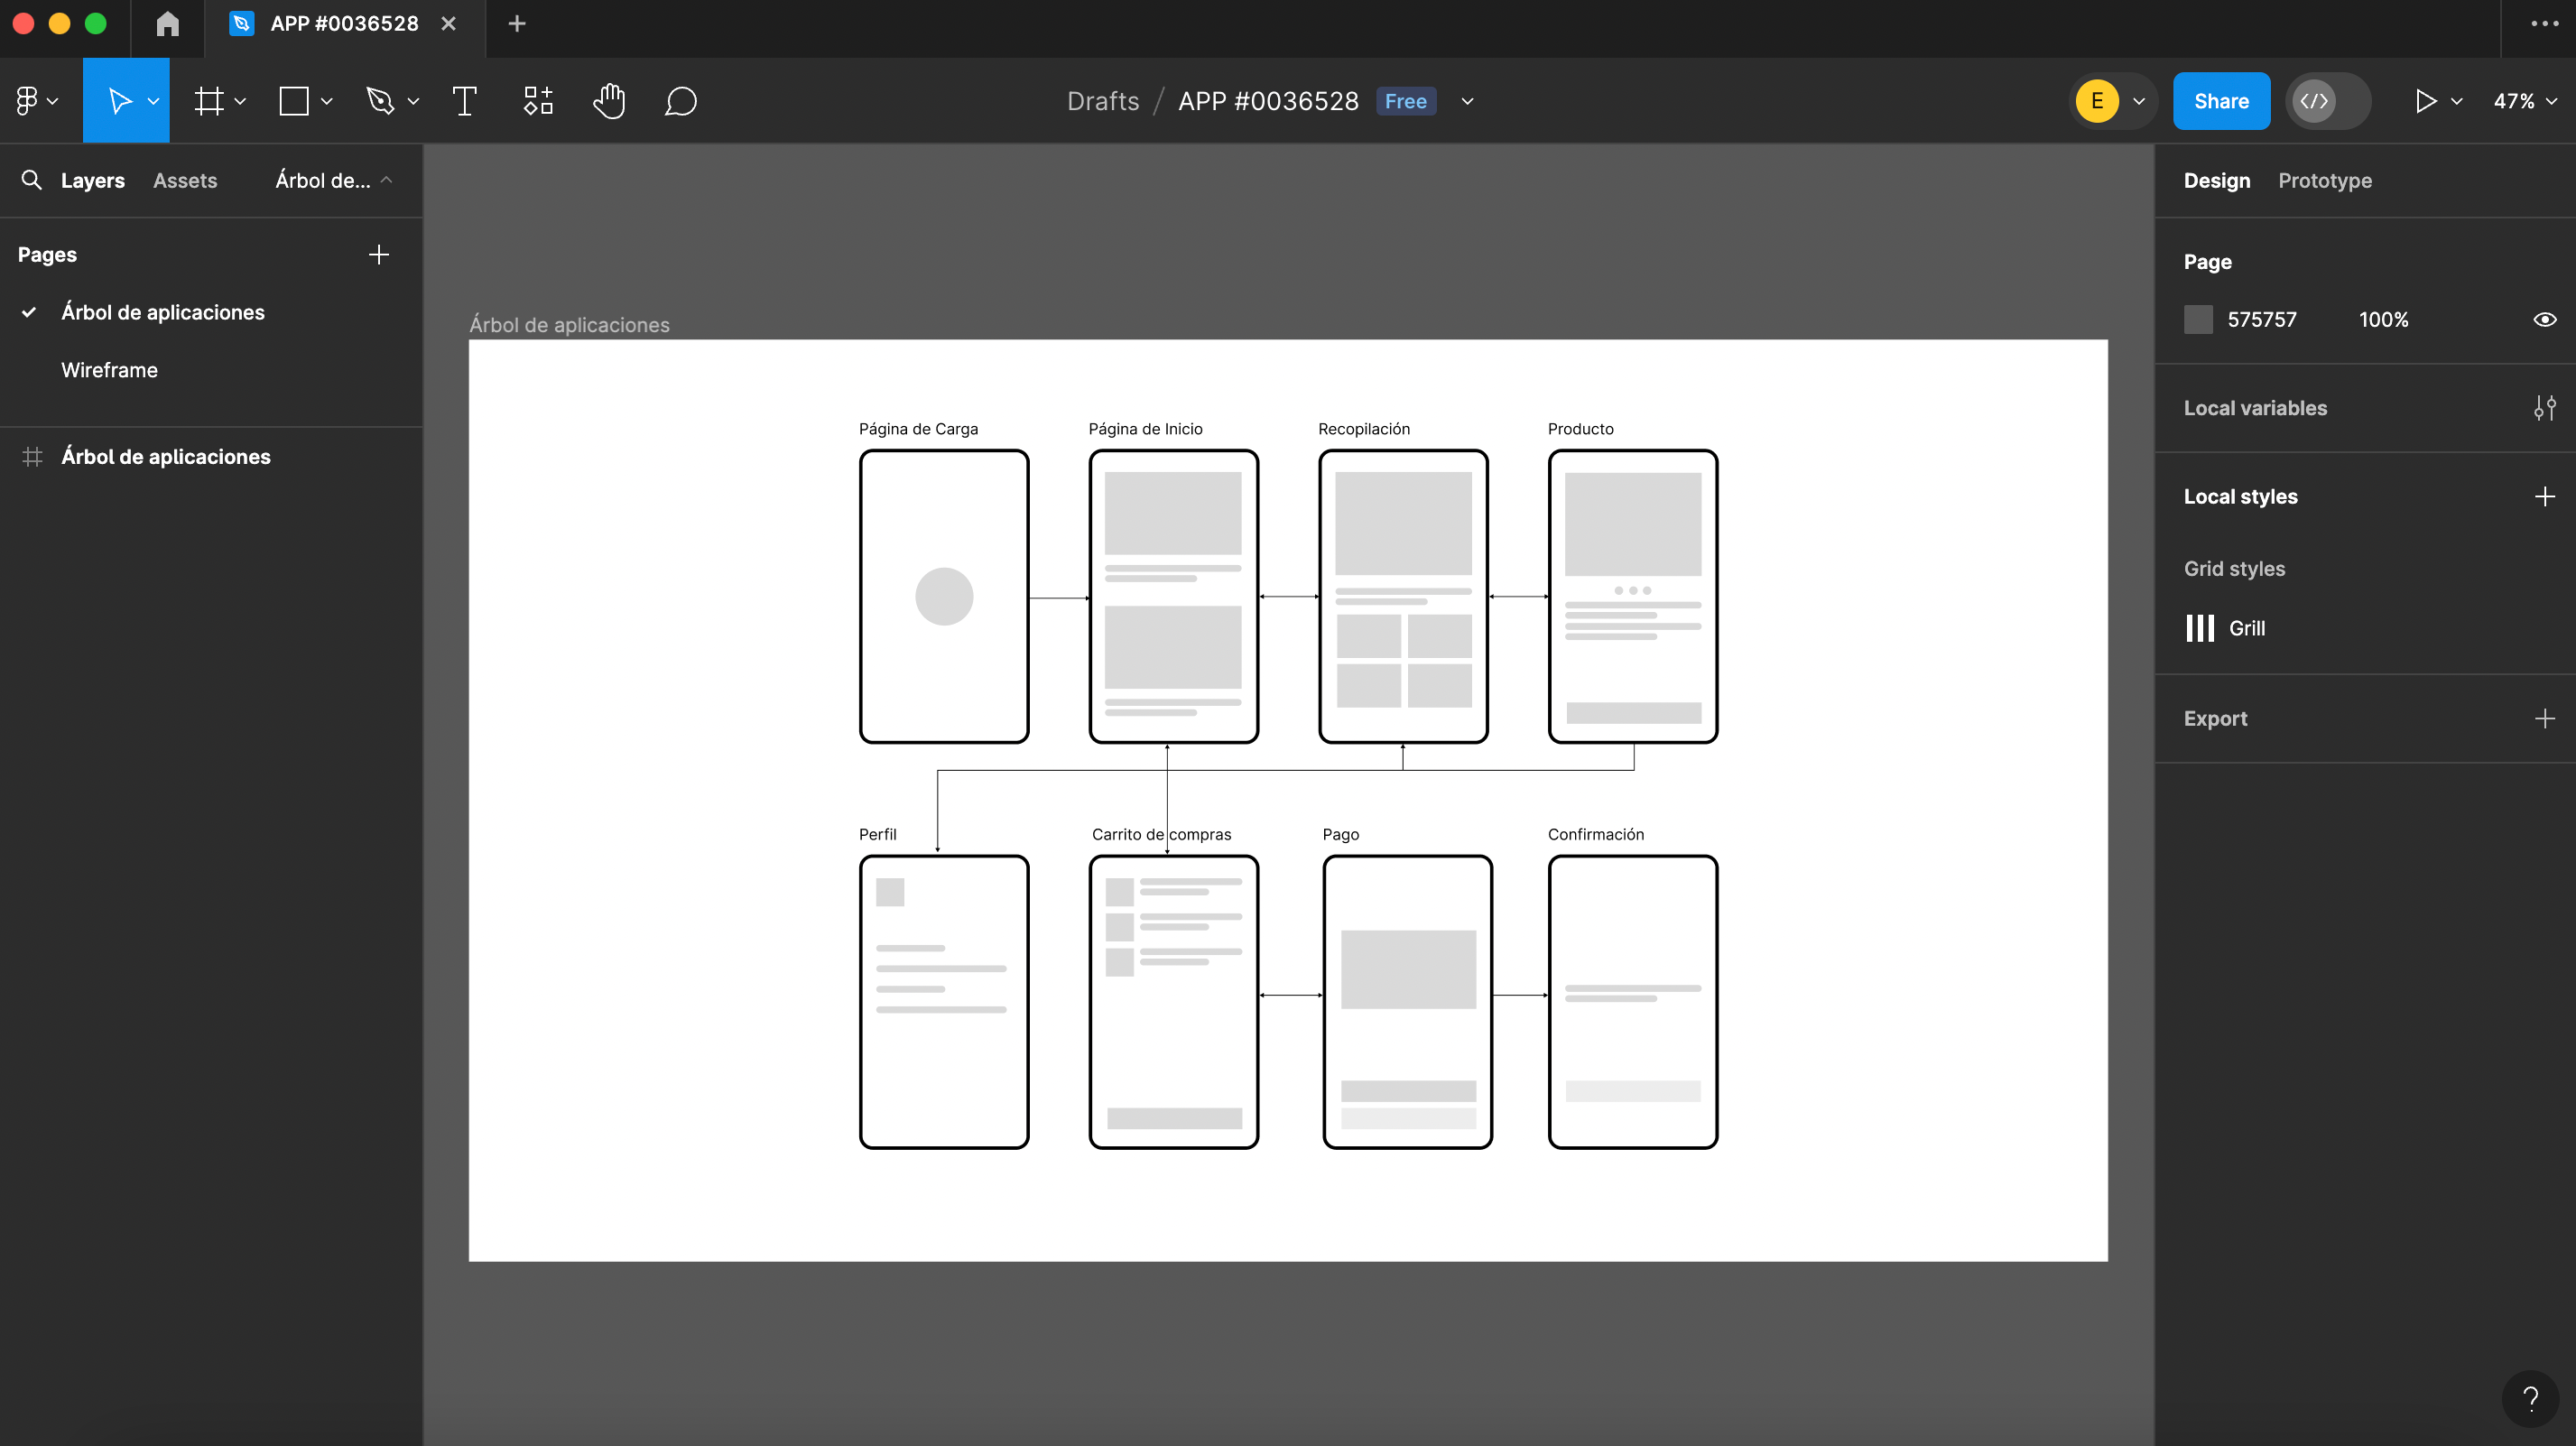Click the user avatar E

[2097, 101]
